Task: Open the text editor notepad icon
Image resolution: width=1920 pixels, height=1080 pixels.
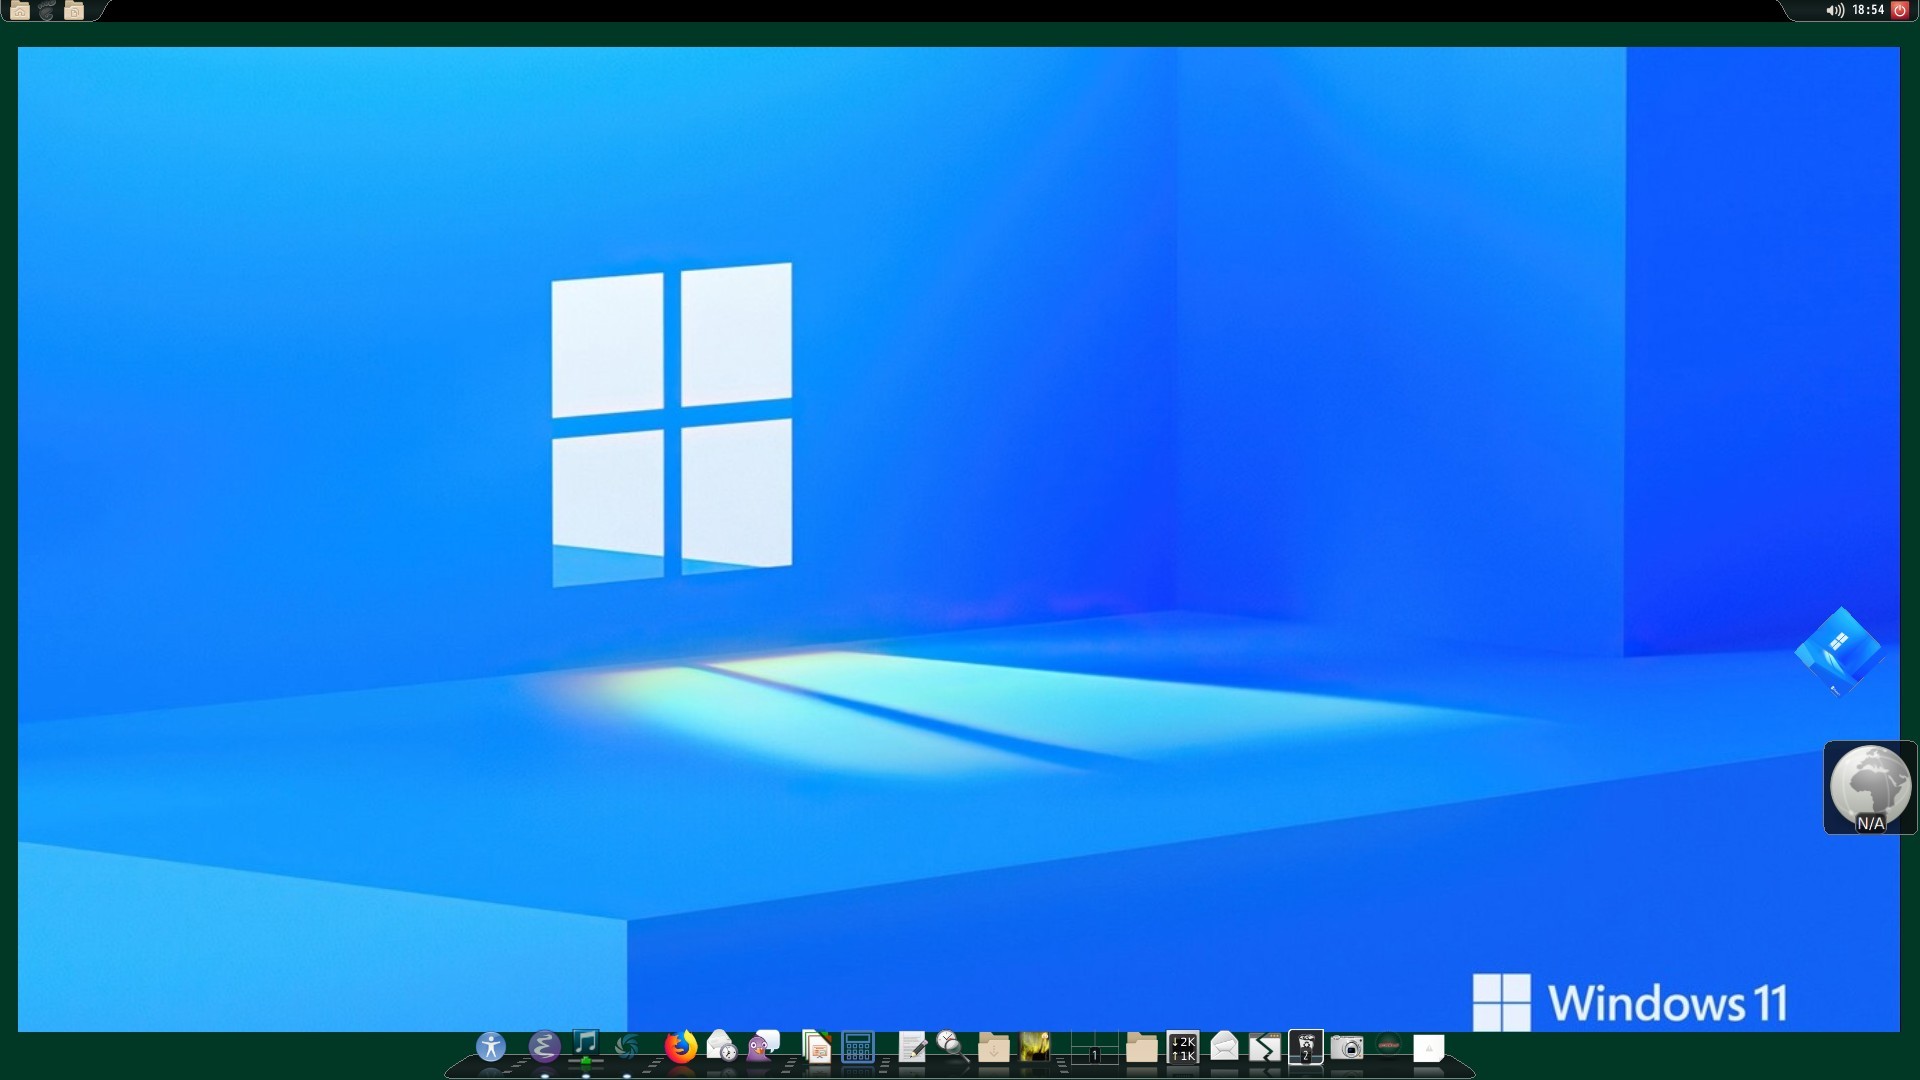Action: pyautogui.click(x=912, y=1047)
